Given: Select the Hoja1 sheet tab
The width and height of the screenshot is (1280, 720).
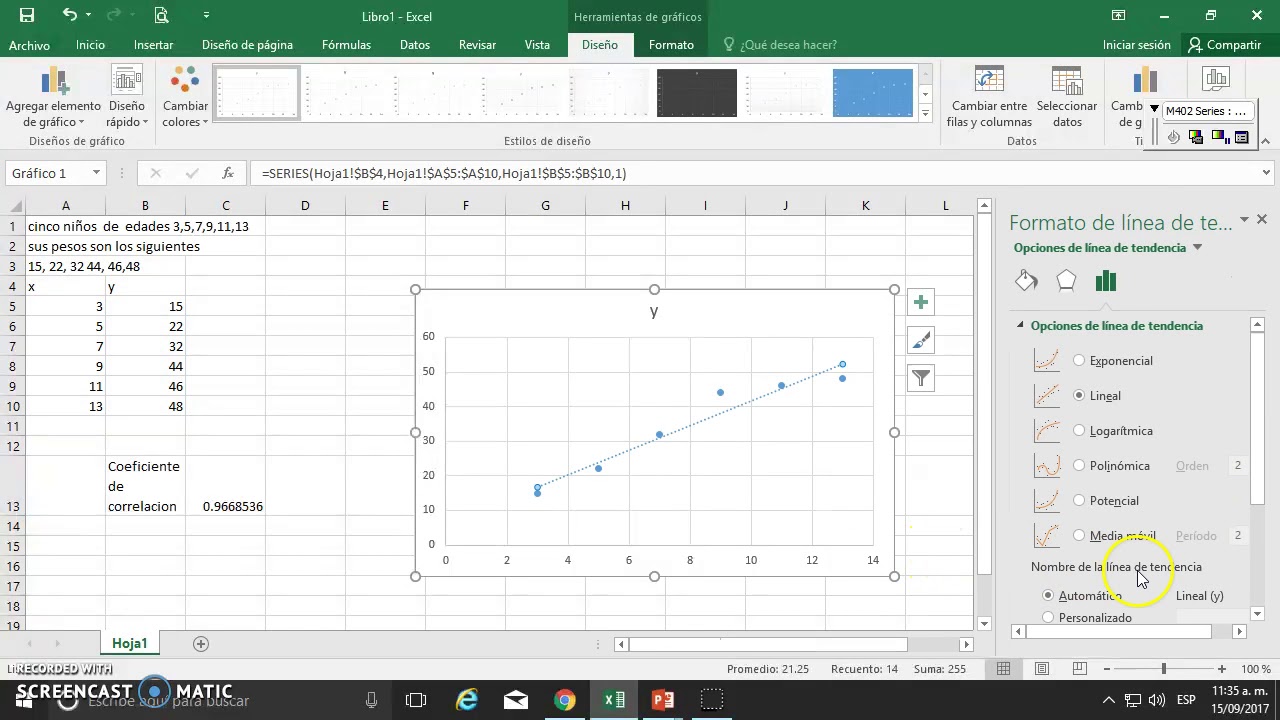Looking at the screenshot, I should click(130, 643).
